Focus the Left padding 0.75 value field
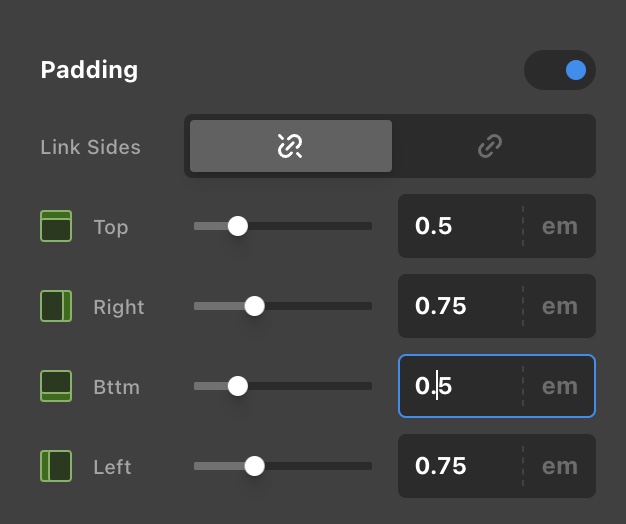Viewport: 626px width, 524px height. point(460,466)
